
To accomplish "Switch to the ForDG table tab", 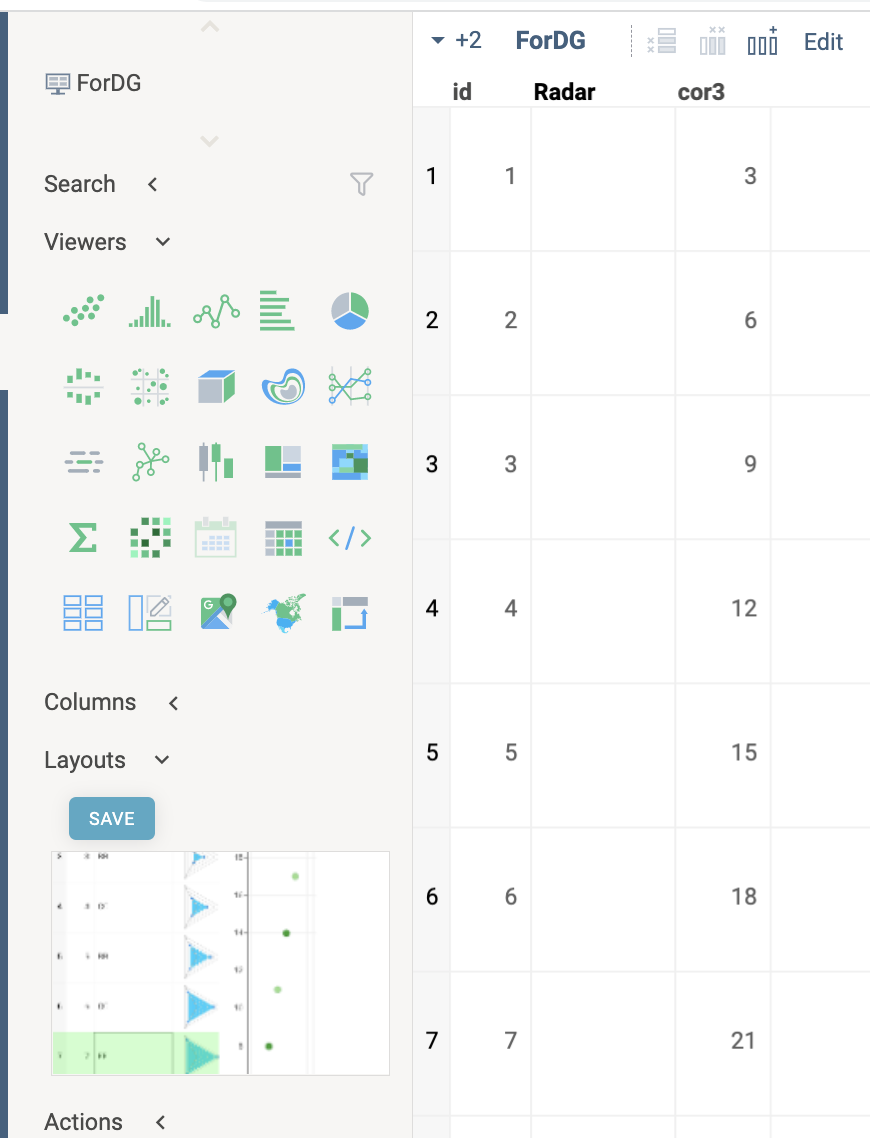I will click(x=550, y=41).
